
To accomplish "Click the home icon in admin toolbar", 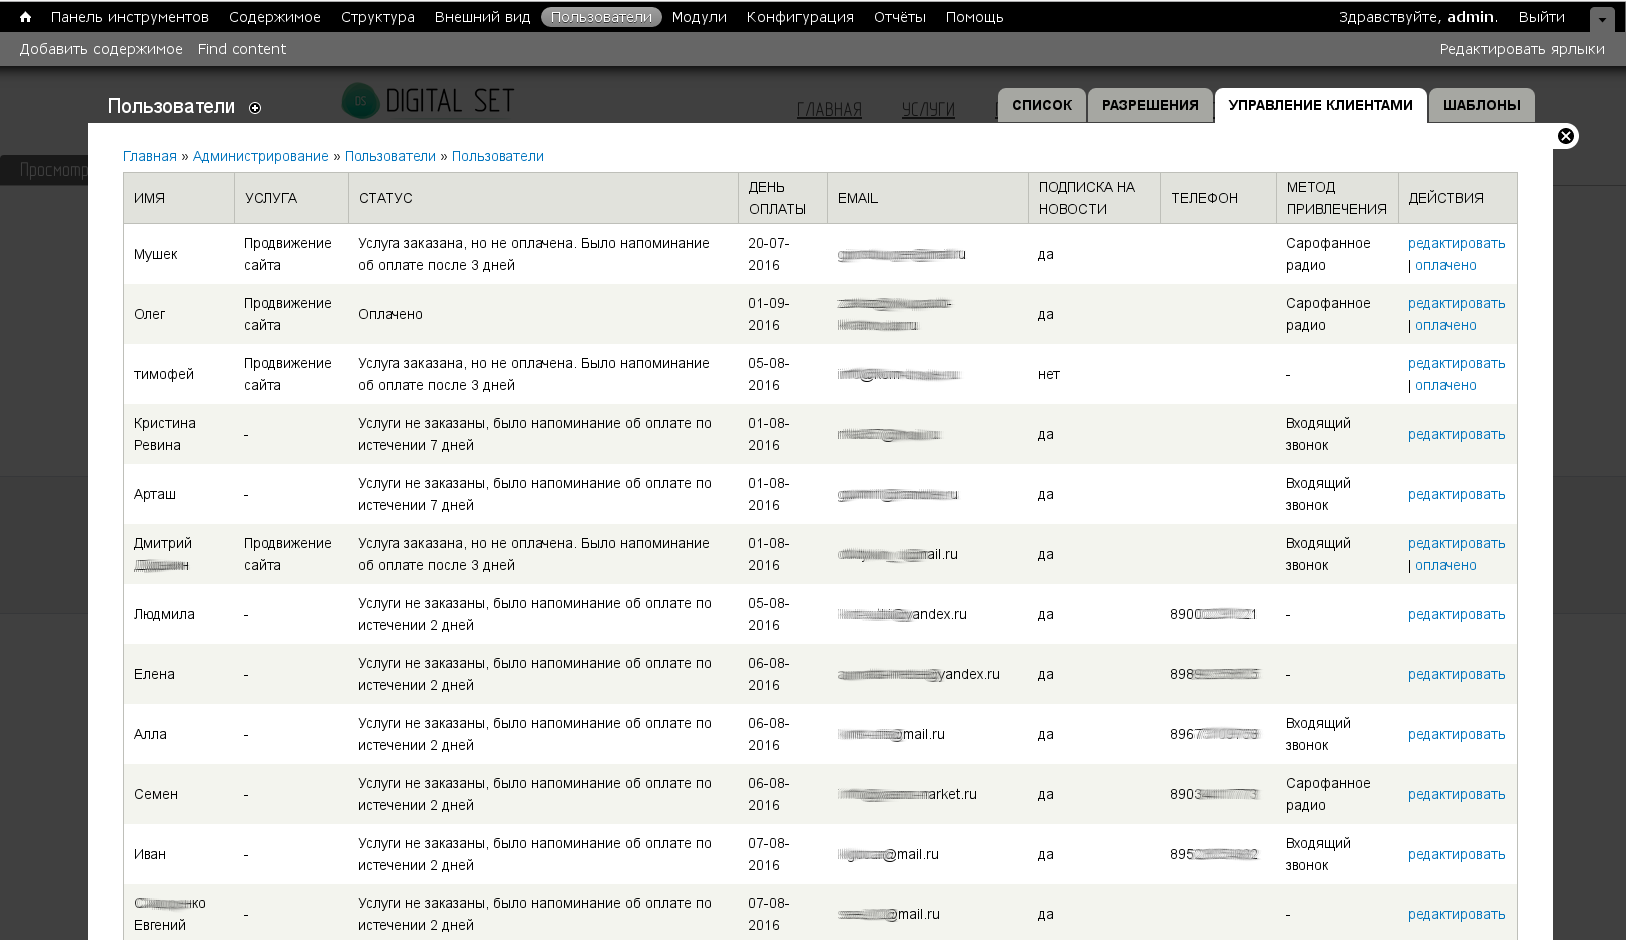I will (x=25, y=17).
